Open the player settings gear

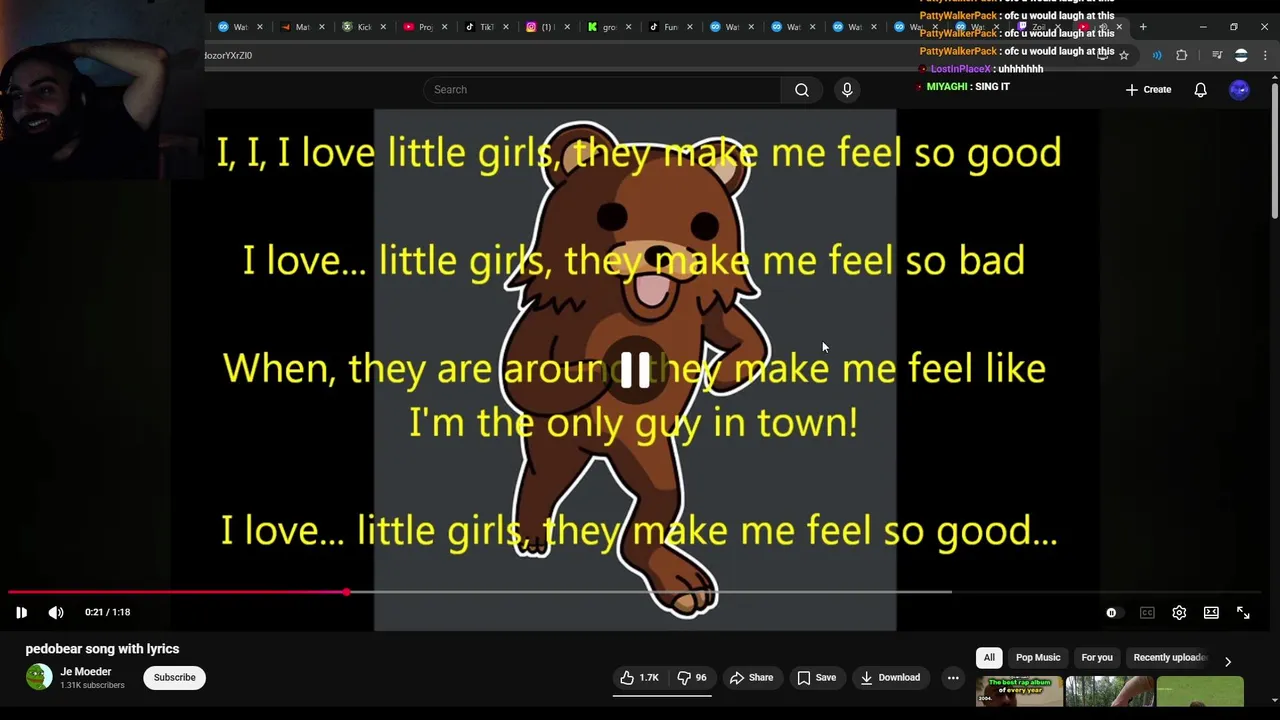[x=1179, y=613]
